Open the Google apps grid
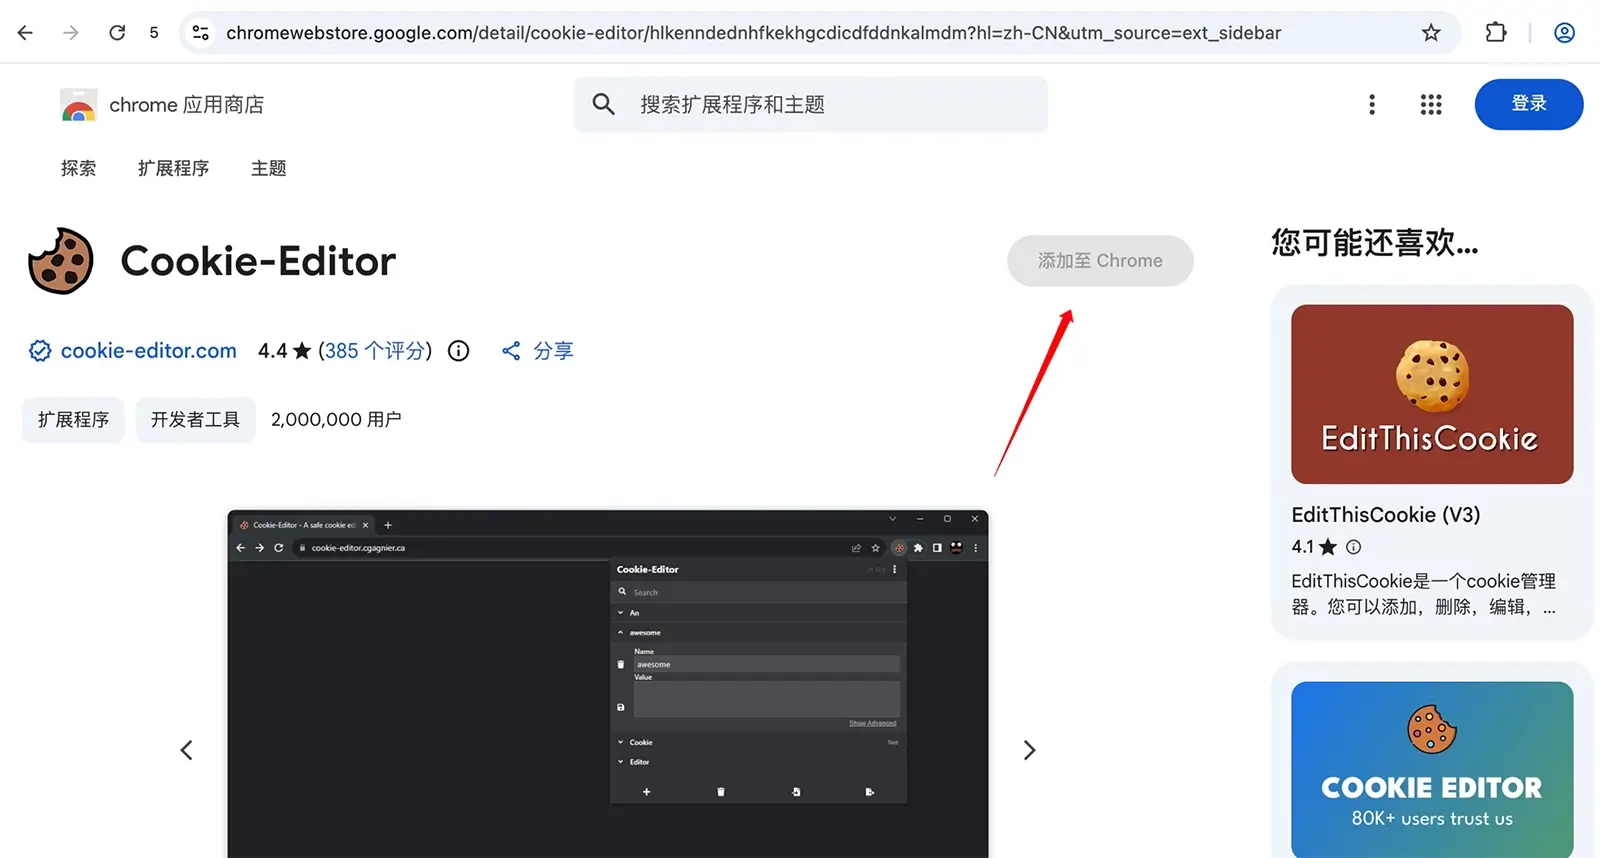 (1431, 105)
